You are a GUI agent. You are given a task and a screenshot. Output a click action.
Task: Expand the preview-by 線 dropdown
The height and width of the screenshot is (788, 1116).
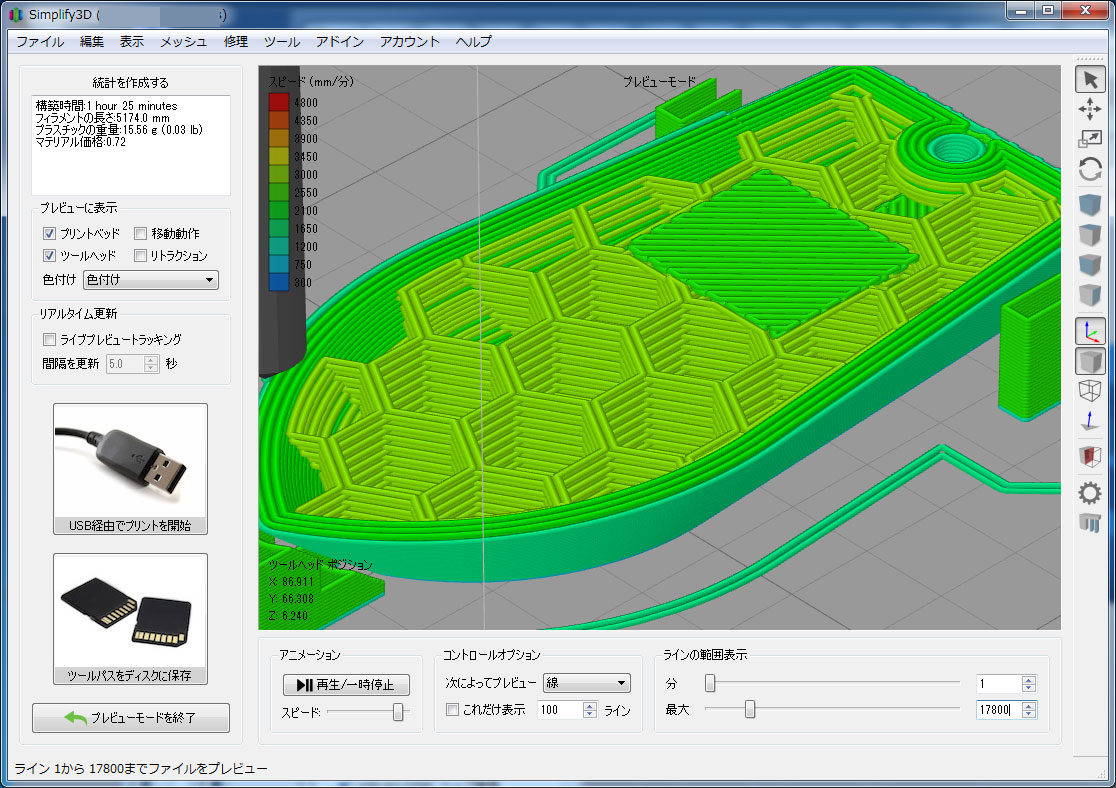(x=586, y=683)
